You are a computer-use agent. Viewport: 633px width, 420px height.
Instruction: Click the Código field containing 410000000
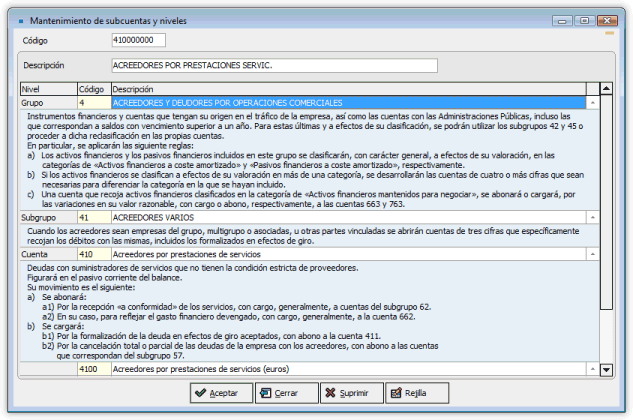point(145,40)
